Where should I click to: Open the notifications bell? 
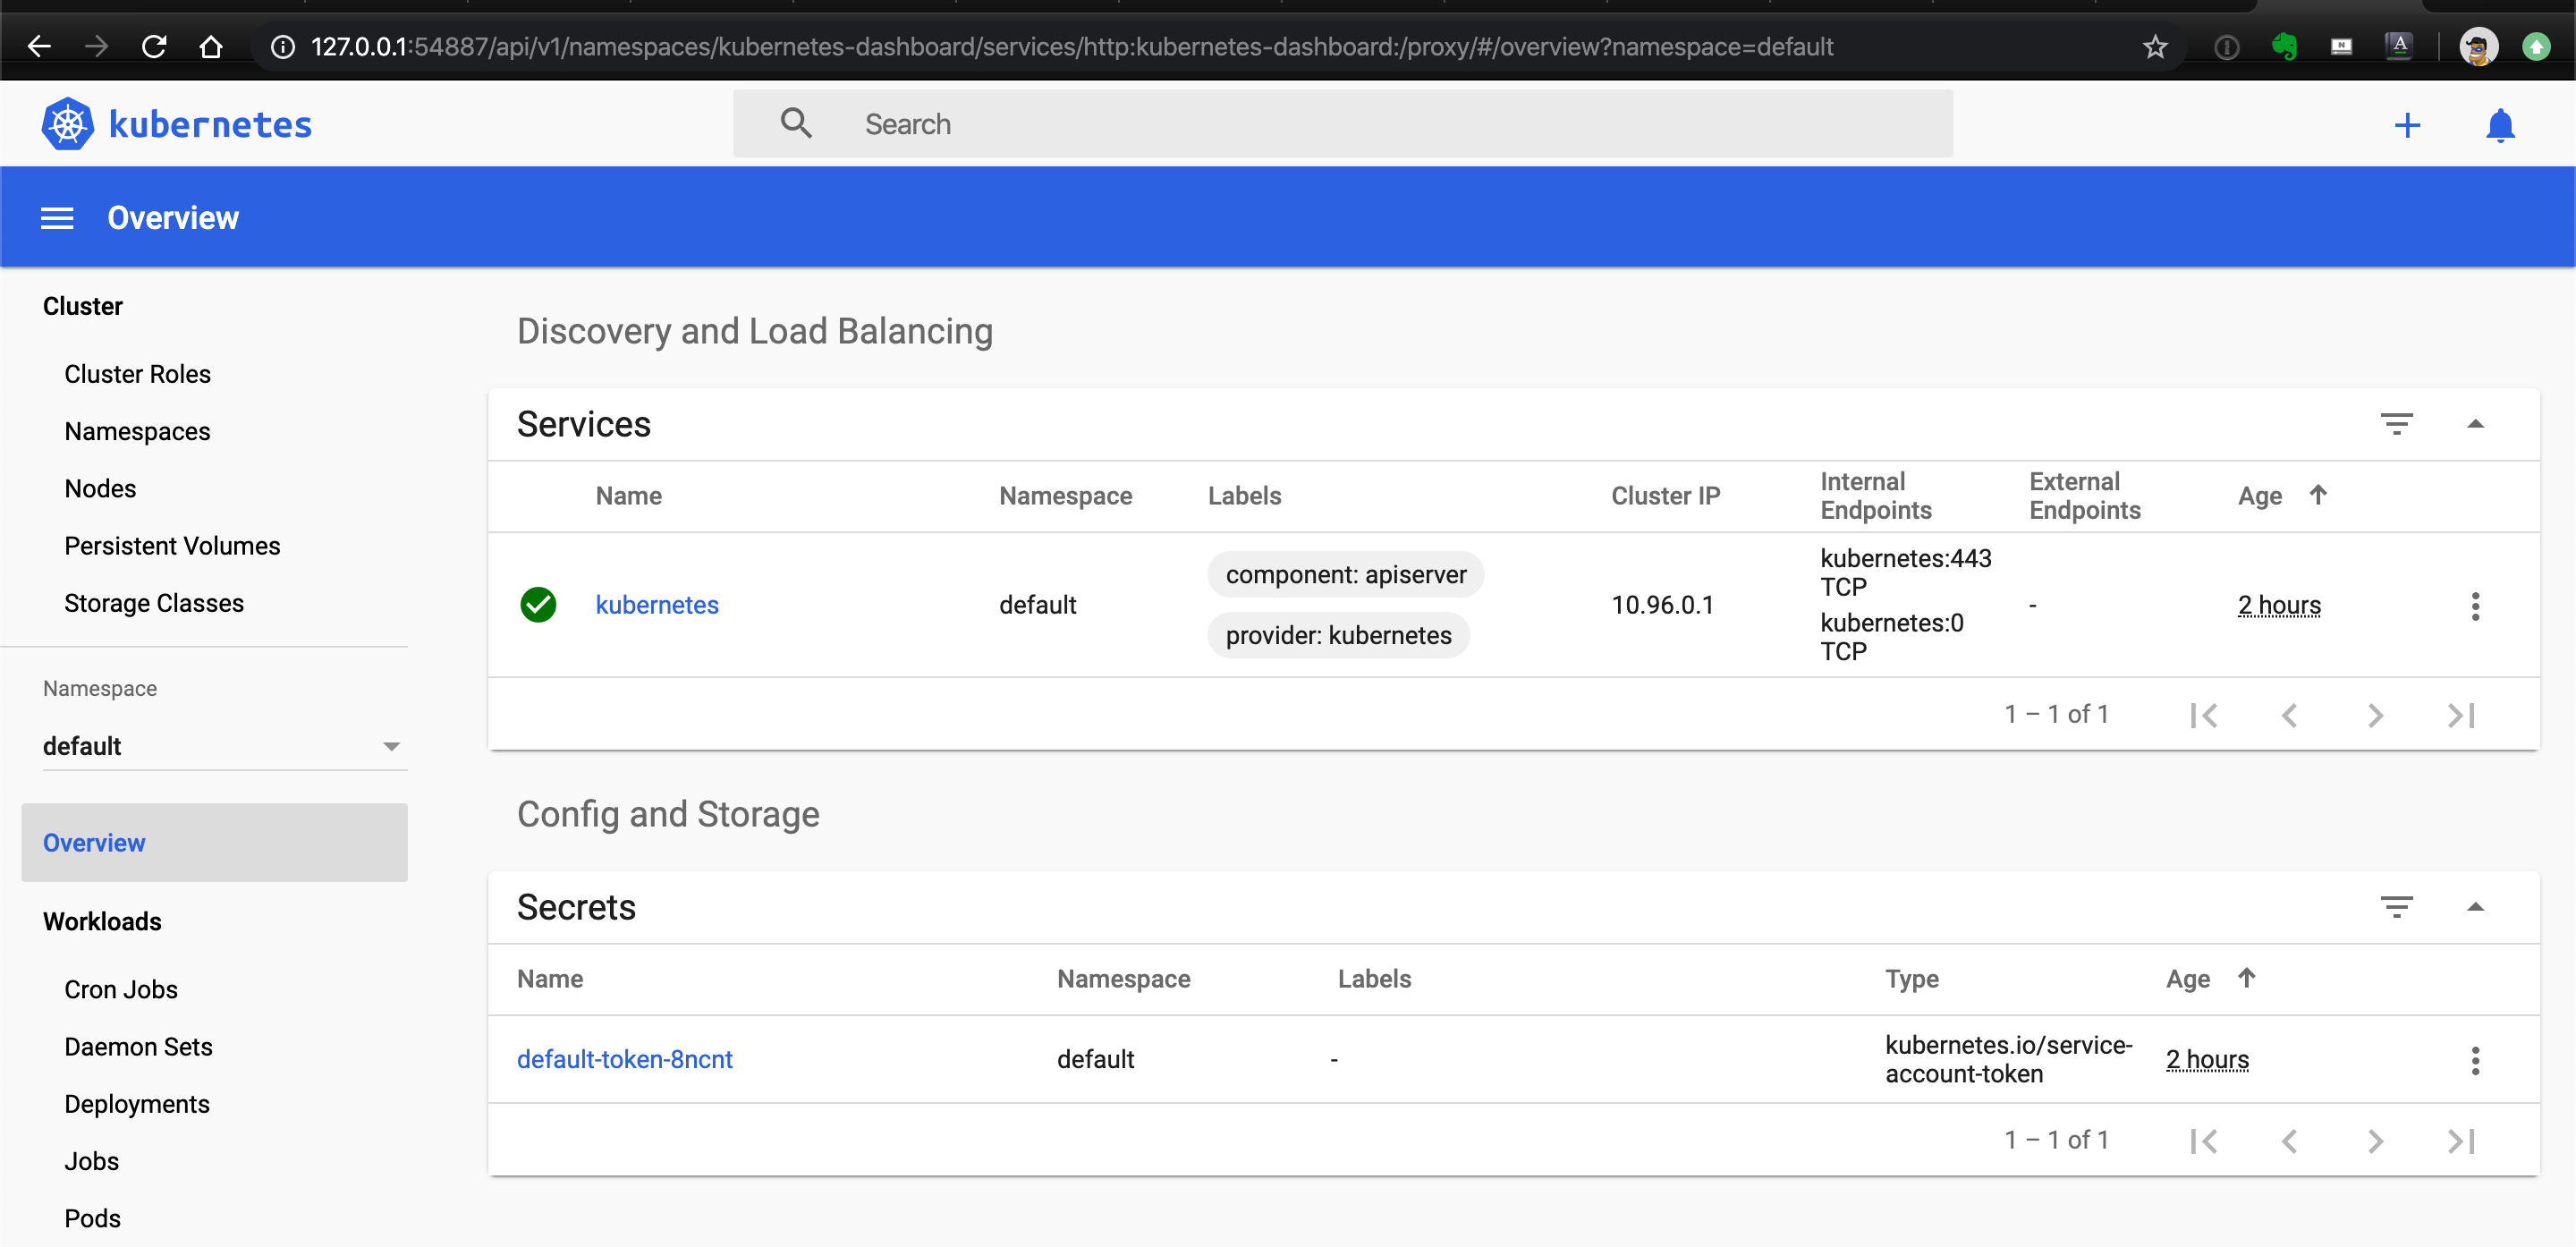(2499, 125)
